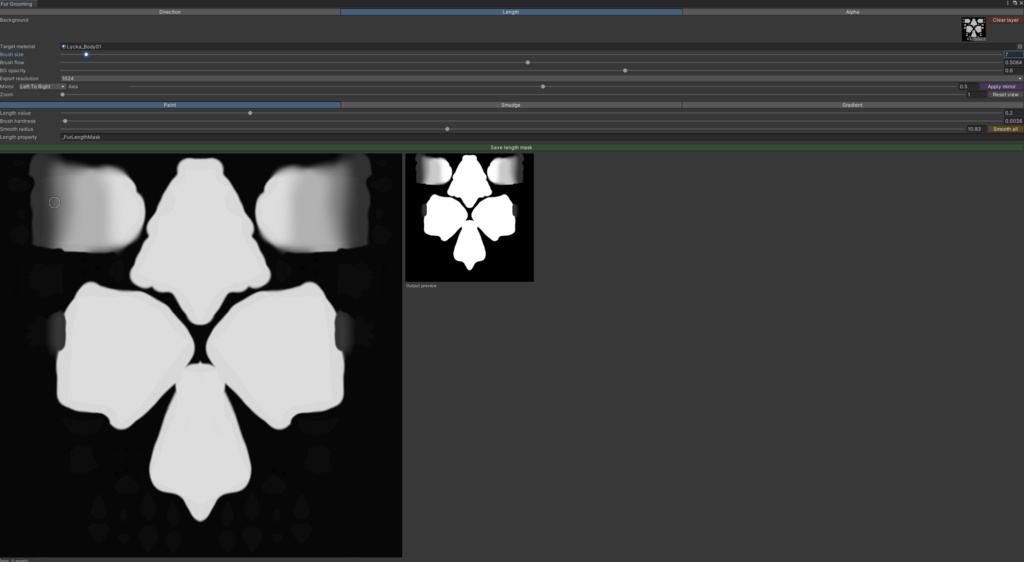Click the Brush hardness slider handle

pos(65,121)
